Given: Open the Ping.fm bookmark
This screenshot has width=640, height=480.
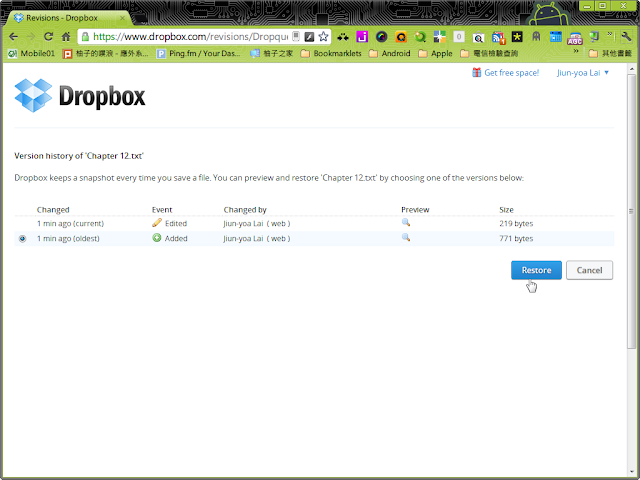Looking at the screenshot, I should 198,53.
